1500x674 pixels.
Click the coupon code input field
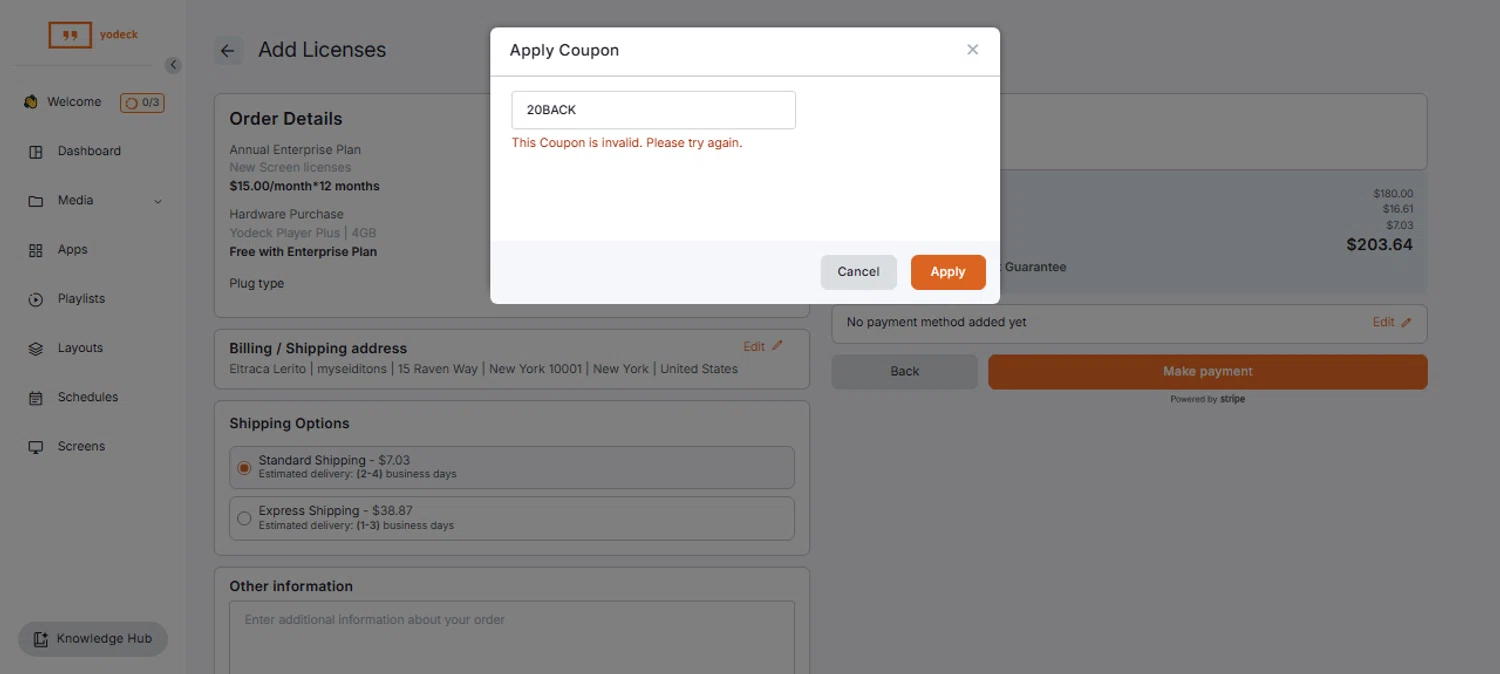[654, 110]
